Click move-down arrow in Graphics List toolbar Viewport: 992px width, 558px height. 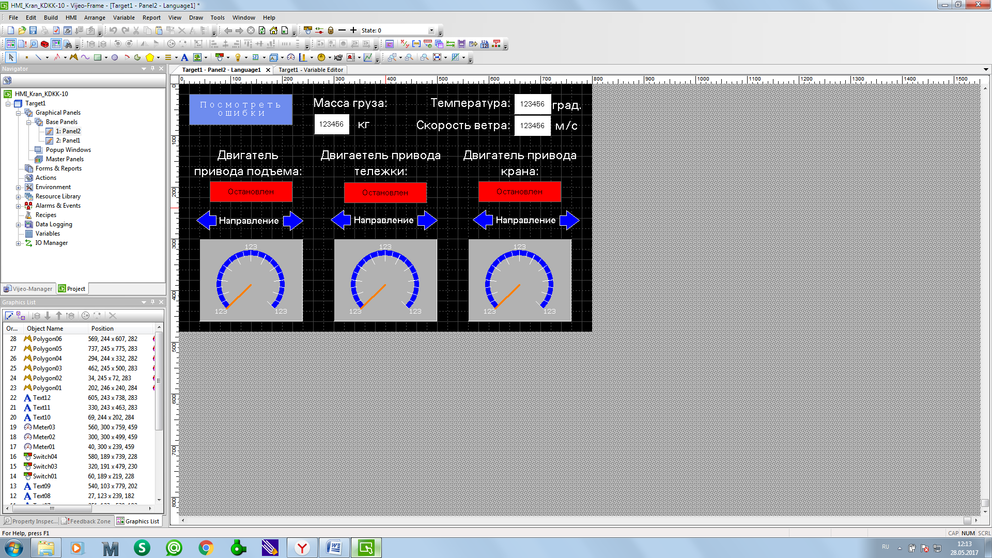(47, 315)
